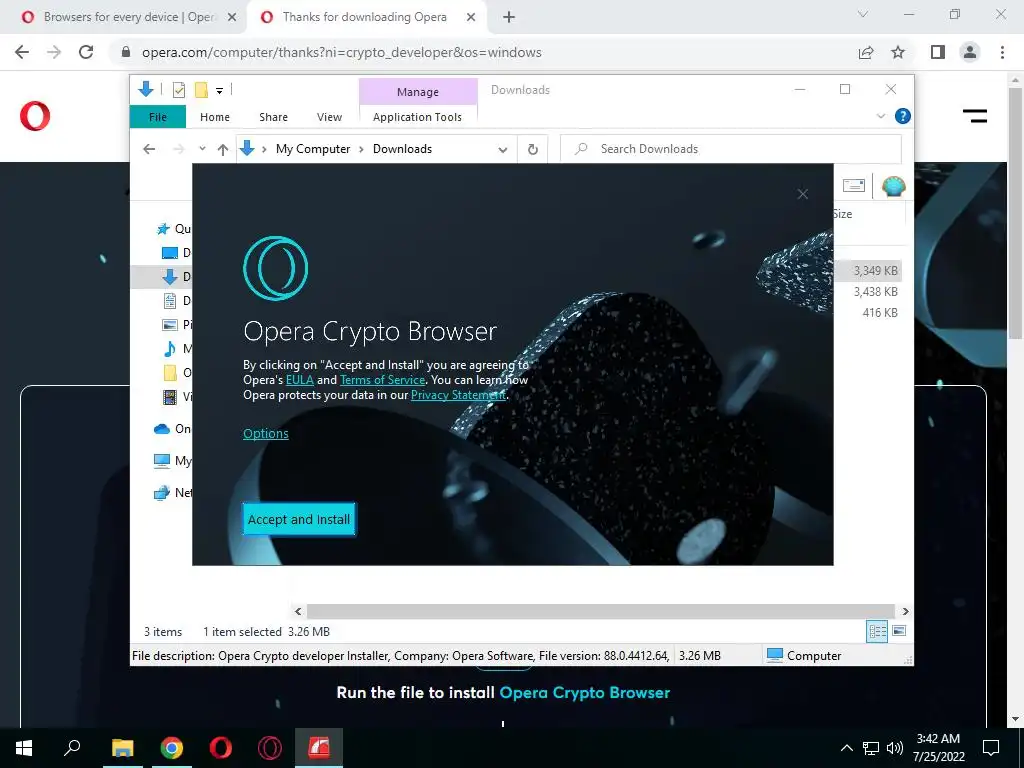Click Downloads in the address breadcrumb

pos(402,149)
